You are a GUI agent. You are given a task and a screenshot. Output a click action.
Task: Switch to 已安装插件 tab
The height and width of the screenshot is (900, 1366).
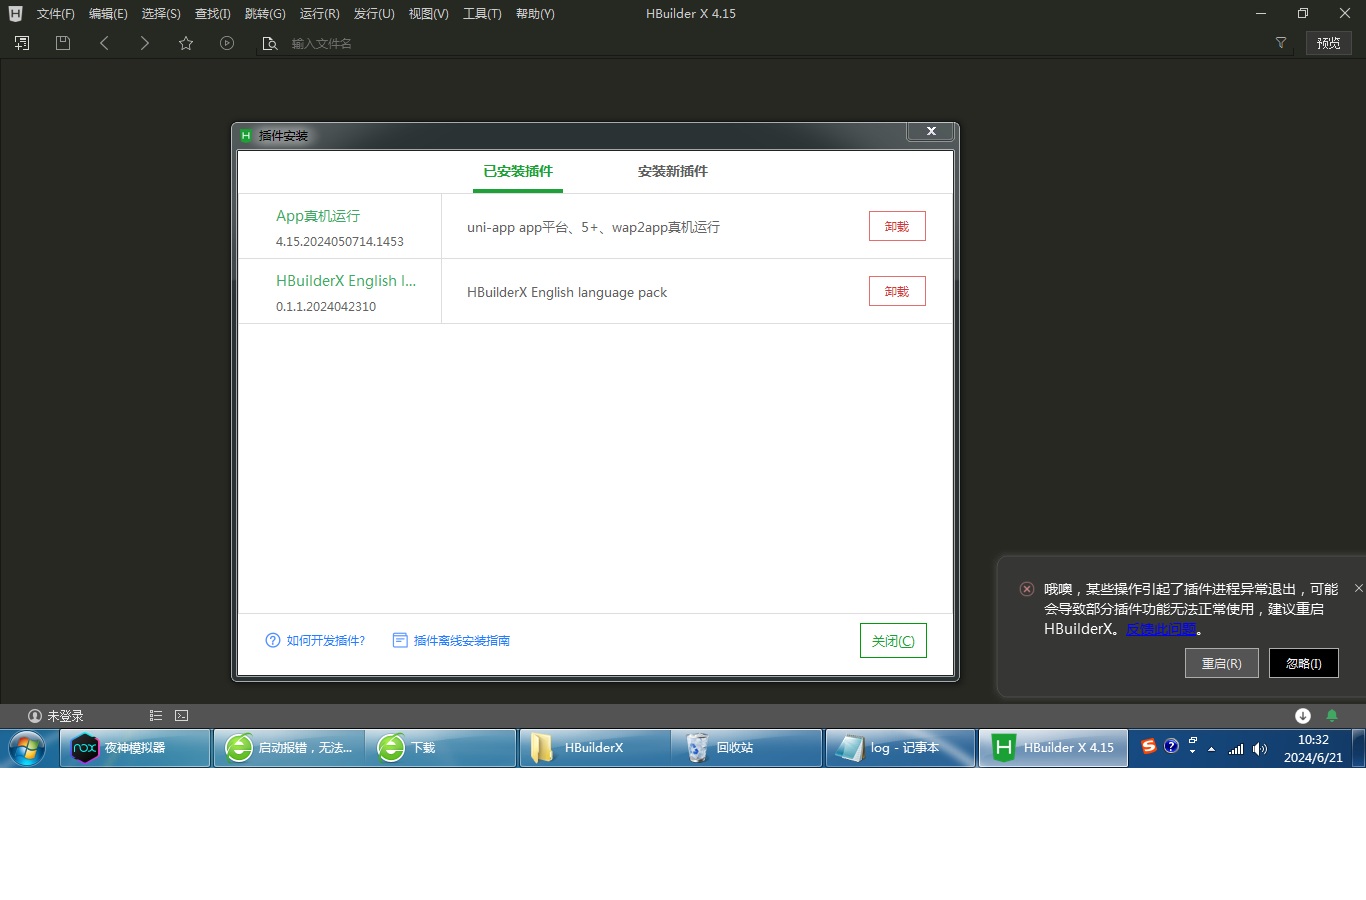point(518,171)
